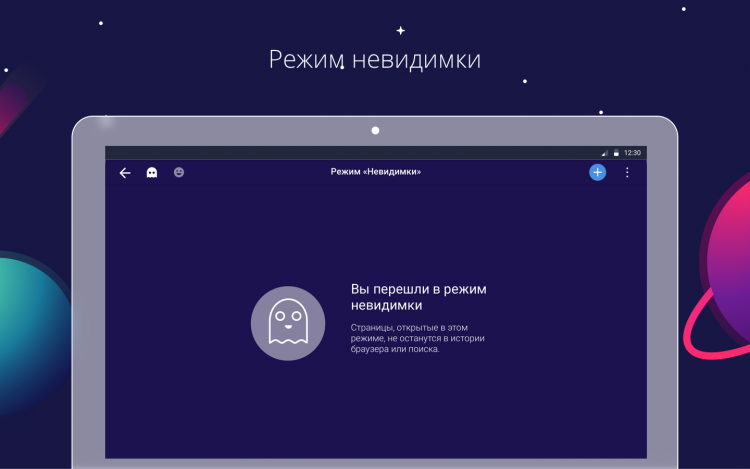
Task: Click the «Режим невидимки» banner title
Action: [375, 60]
